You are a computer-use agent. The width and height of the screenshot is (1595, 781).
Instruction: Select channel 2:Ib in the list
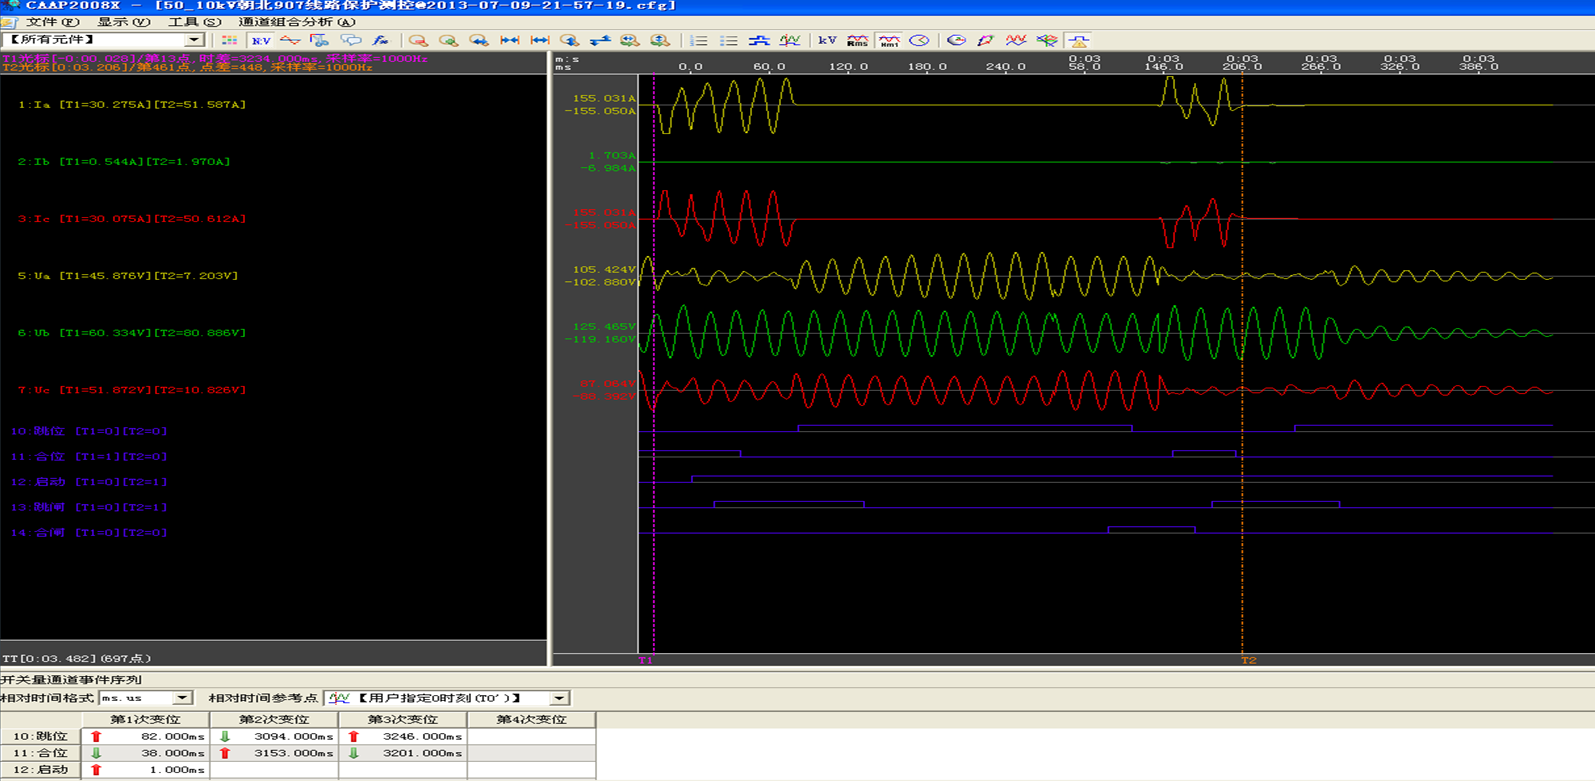tap(123, 161)
